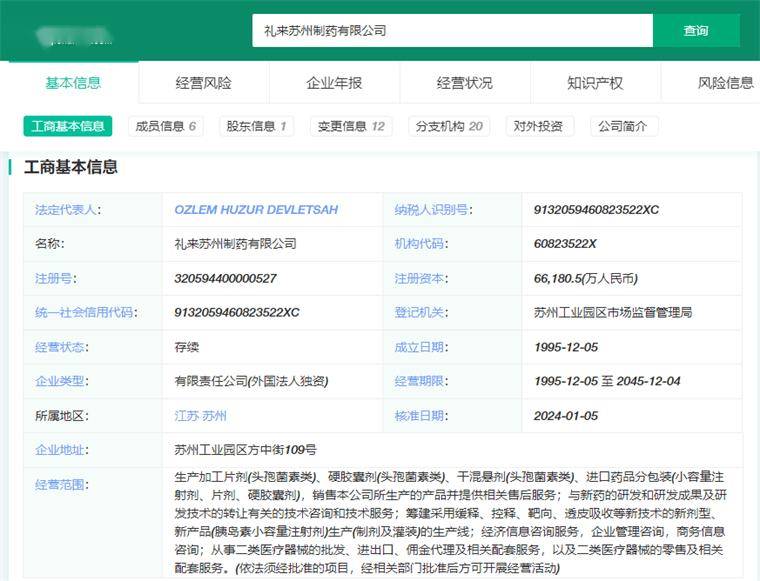Select status value 存续
The image size is (760, 581).
tap(187, 347)
